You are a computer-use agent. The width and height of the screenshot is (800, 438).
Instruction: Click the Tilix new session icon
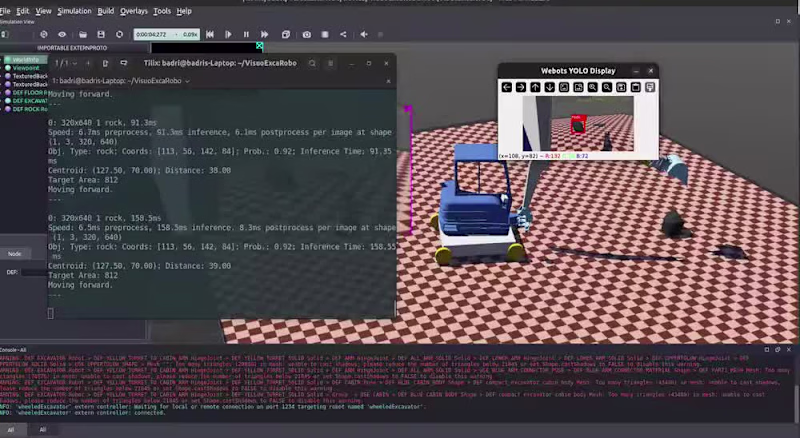[106, 63]
